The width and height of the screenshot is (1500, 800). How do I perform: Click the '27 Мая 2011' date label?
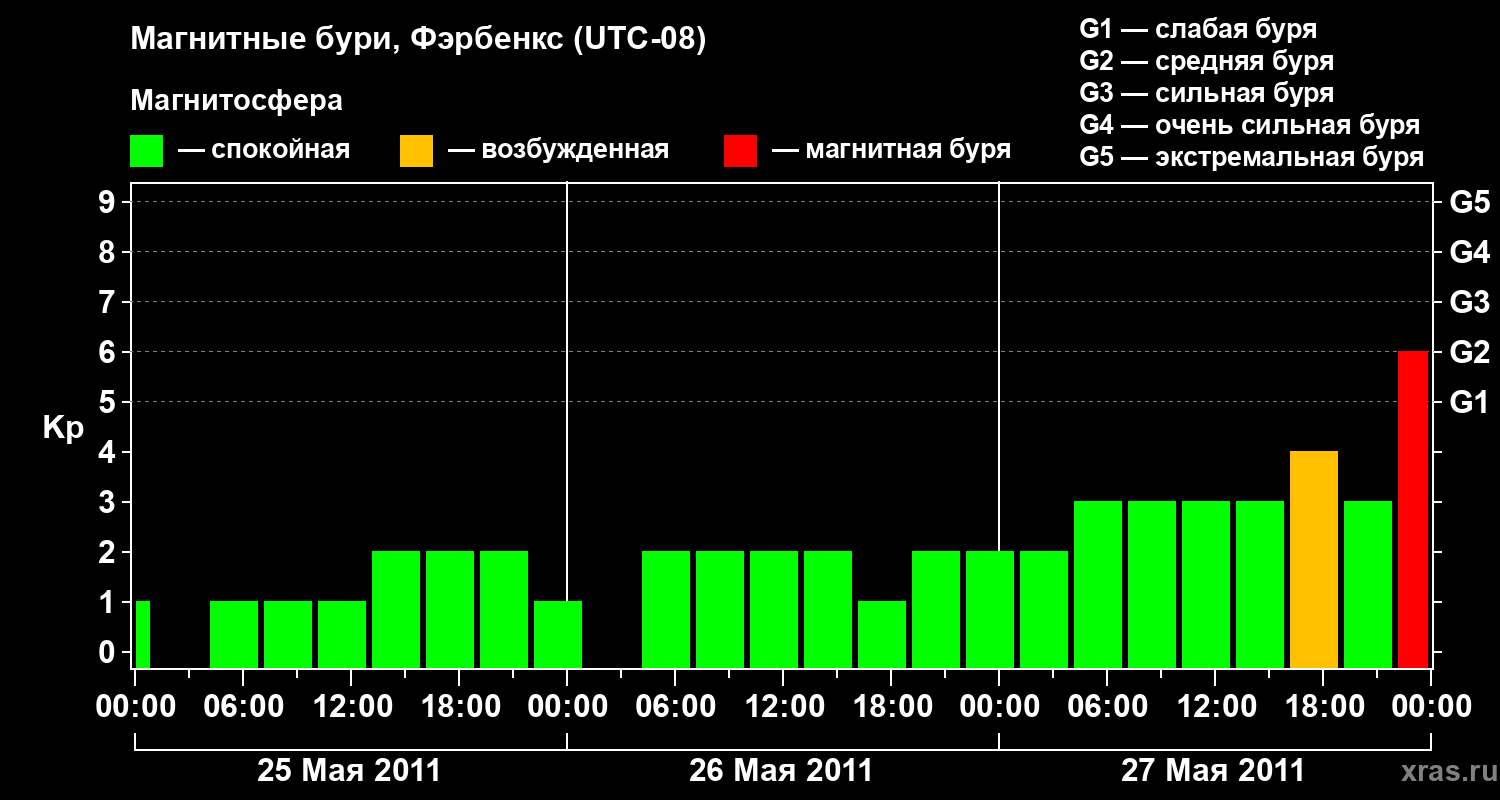tap(1213, 770)
